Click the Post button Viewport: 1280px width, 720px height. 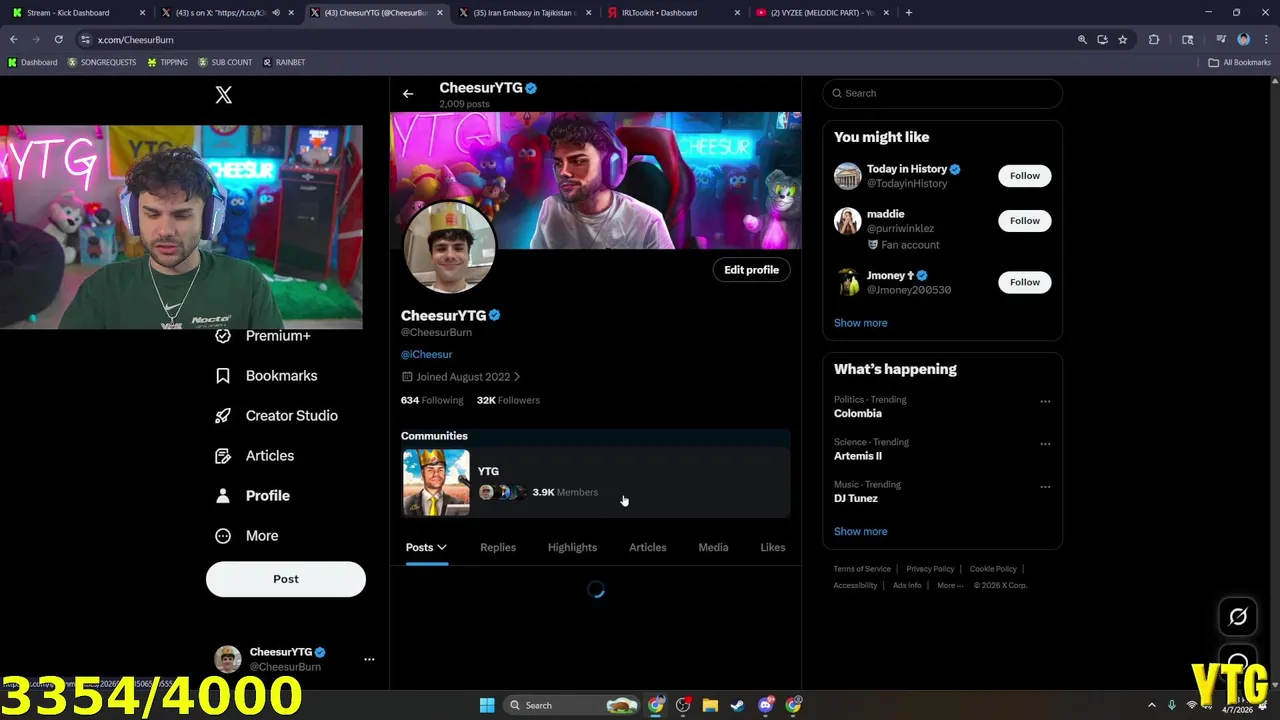click(x=286, y=579)
